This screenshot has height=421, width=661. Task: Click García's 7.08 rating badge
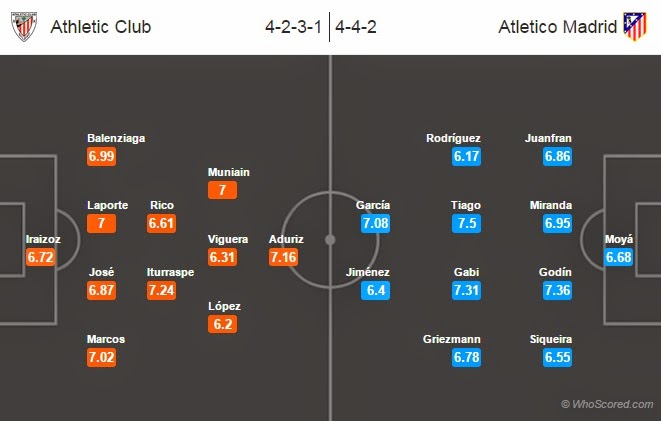[373, 223]
